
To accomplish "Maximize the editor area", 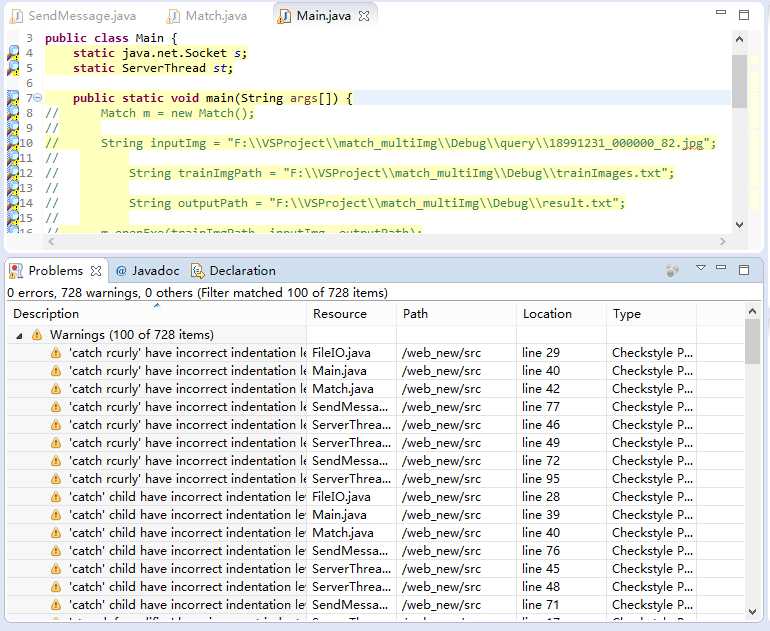I will pos(744,15).
